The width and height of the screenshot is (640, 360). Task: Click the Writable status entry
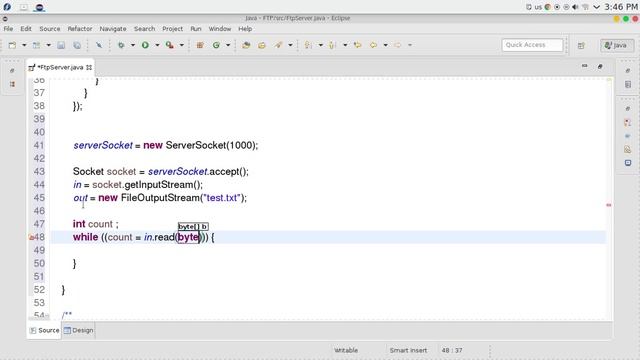[346, 350]
